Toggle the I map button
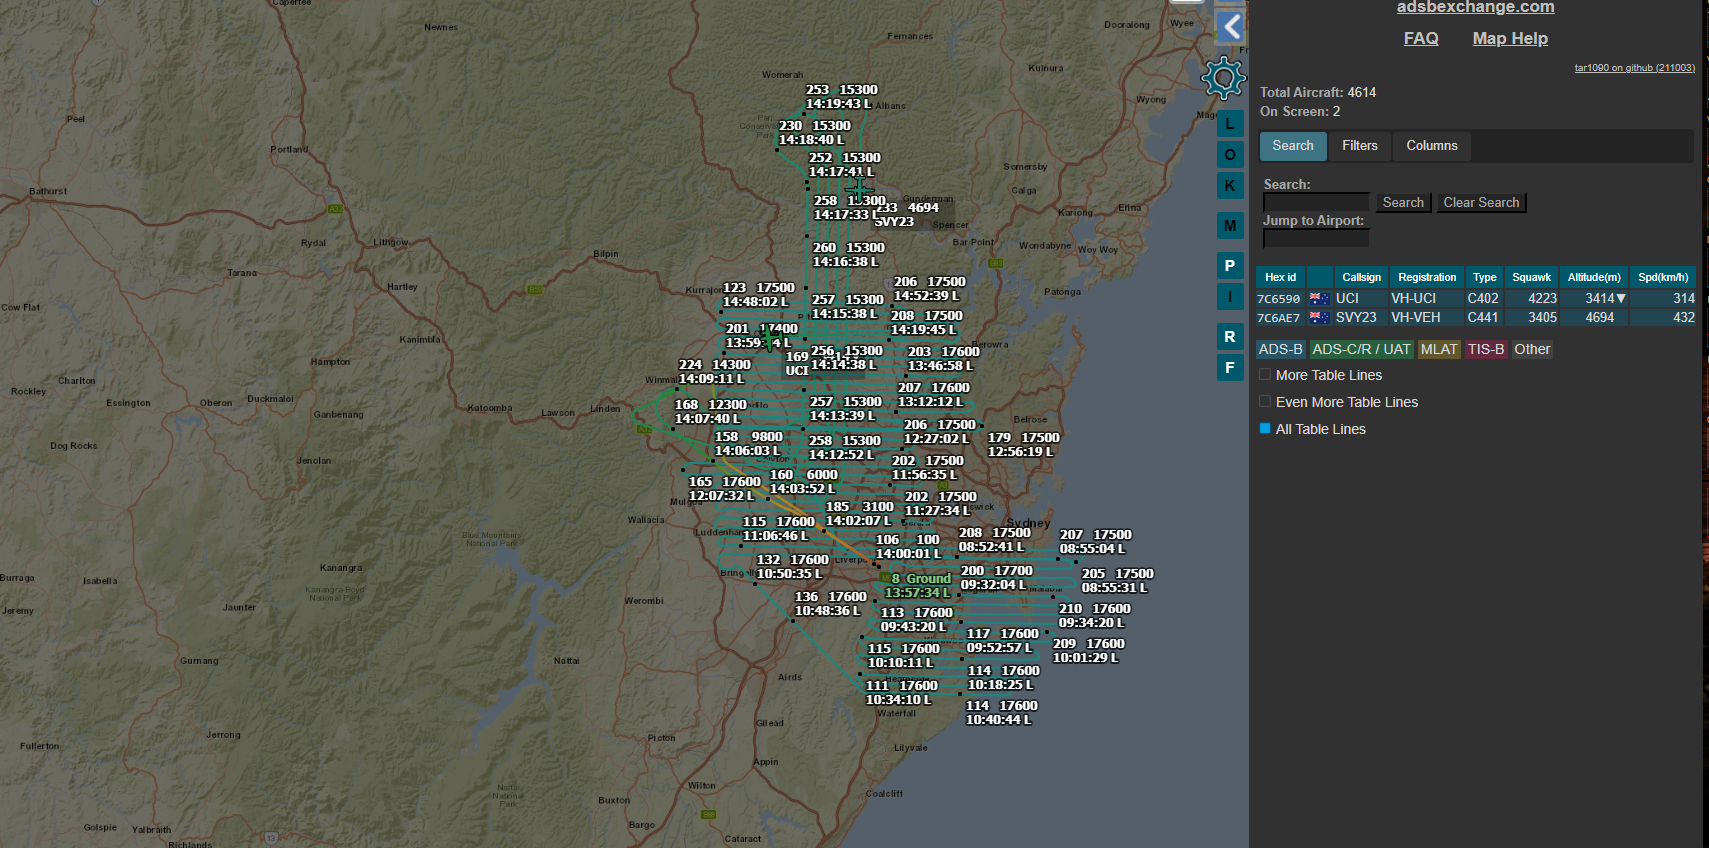Screen dimensions: 1709x848 pyautogui.click(x=1230, y=297)
